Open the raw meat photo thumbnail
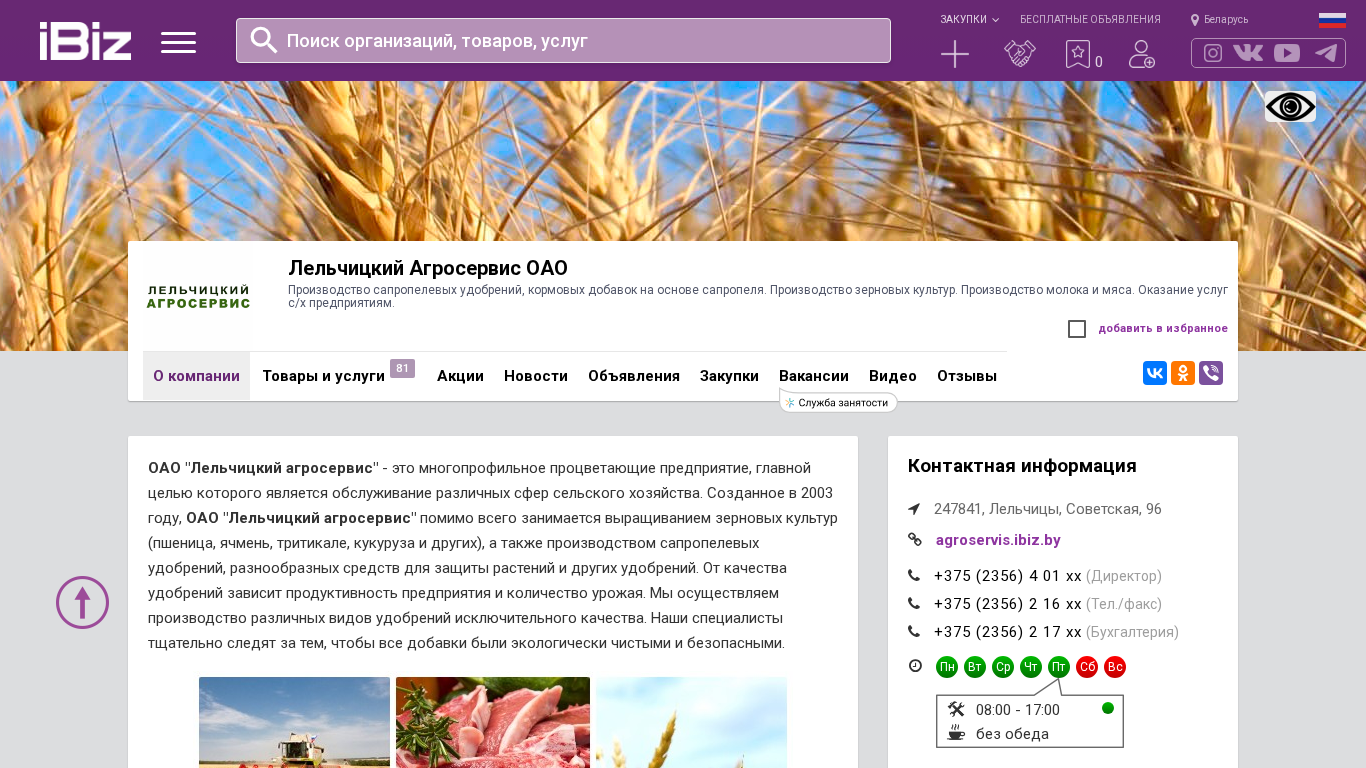The height and width of the screenshot is (768, 1366). [493, 722]
